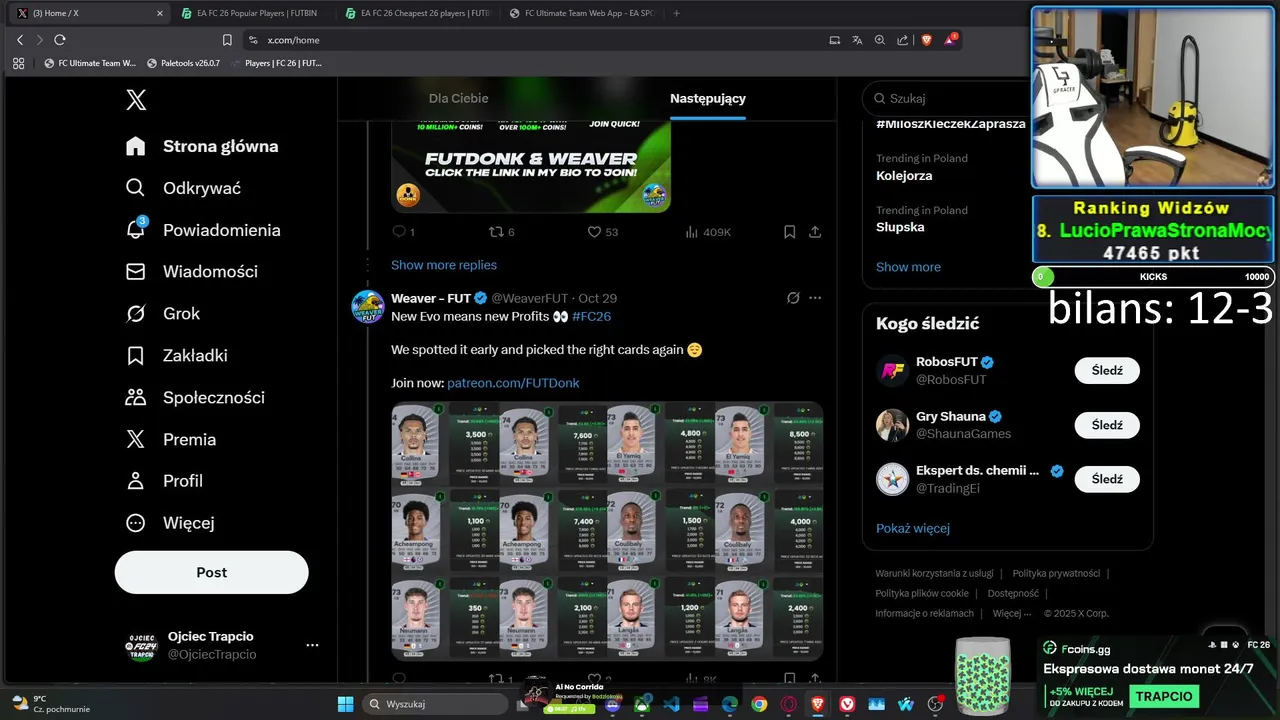The width and height of the screenshot is (1280, 720).
Task: Follow Gry Shauna with Śledź button
Action: pyautogui.click(x=1107, y=425)
